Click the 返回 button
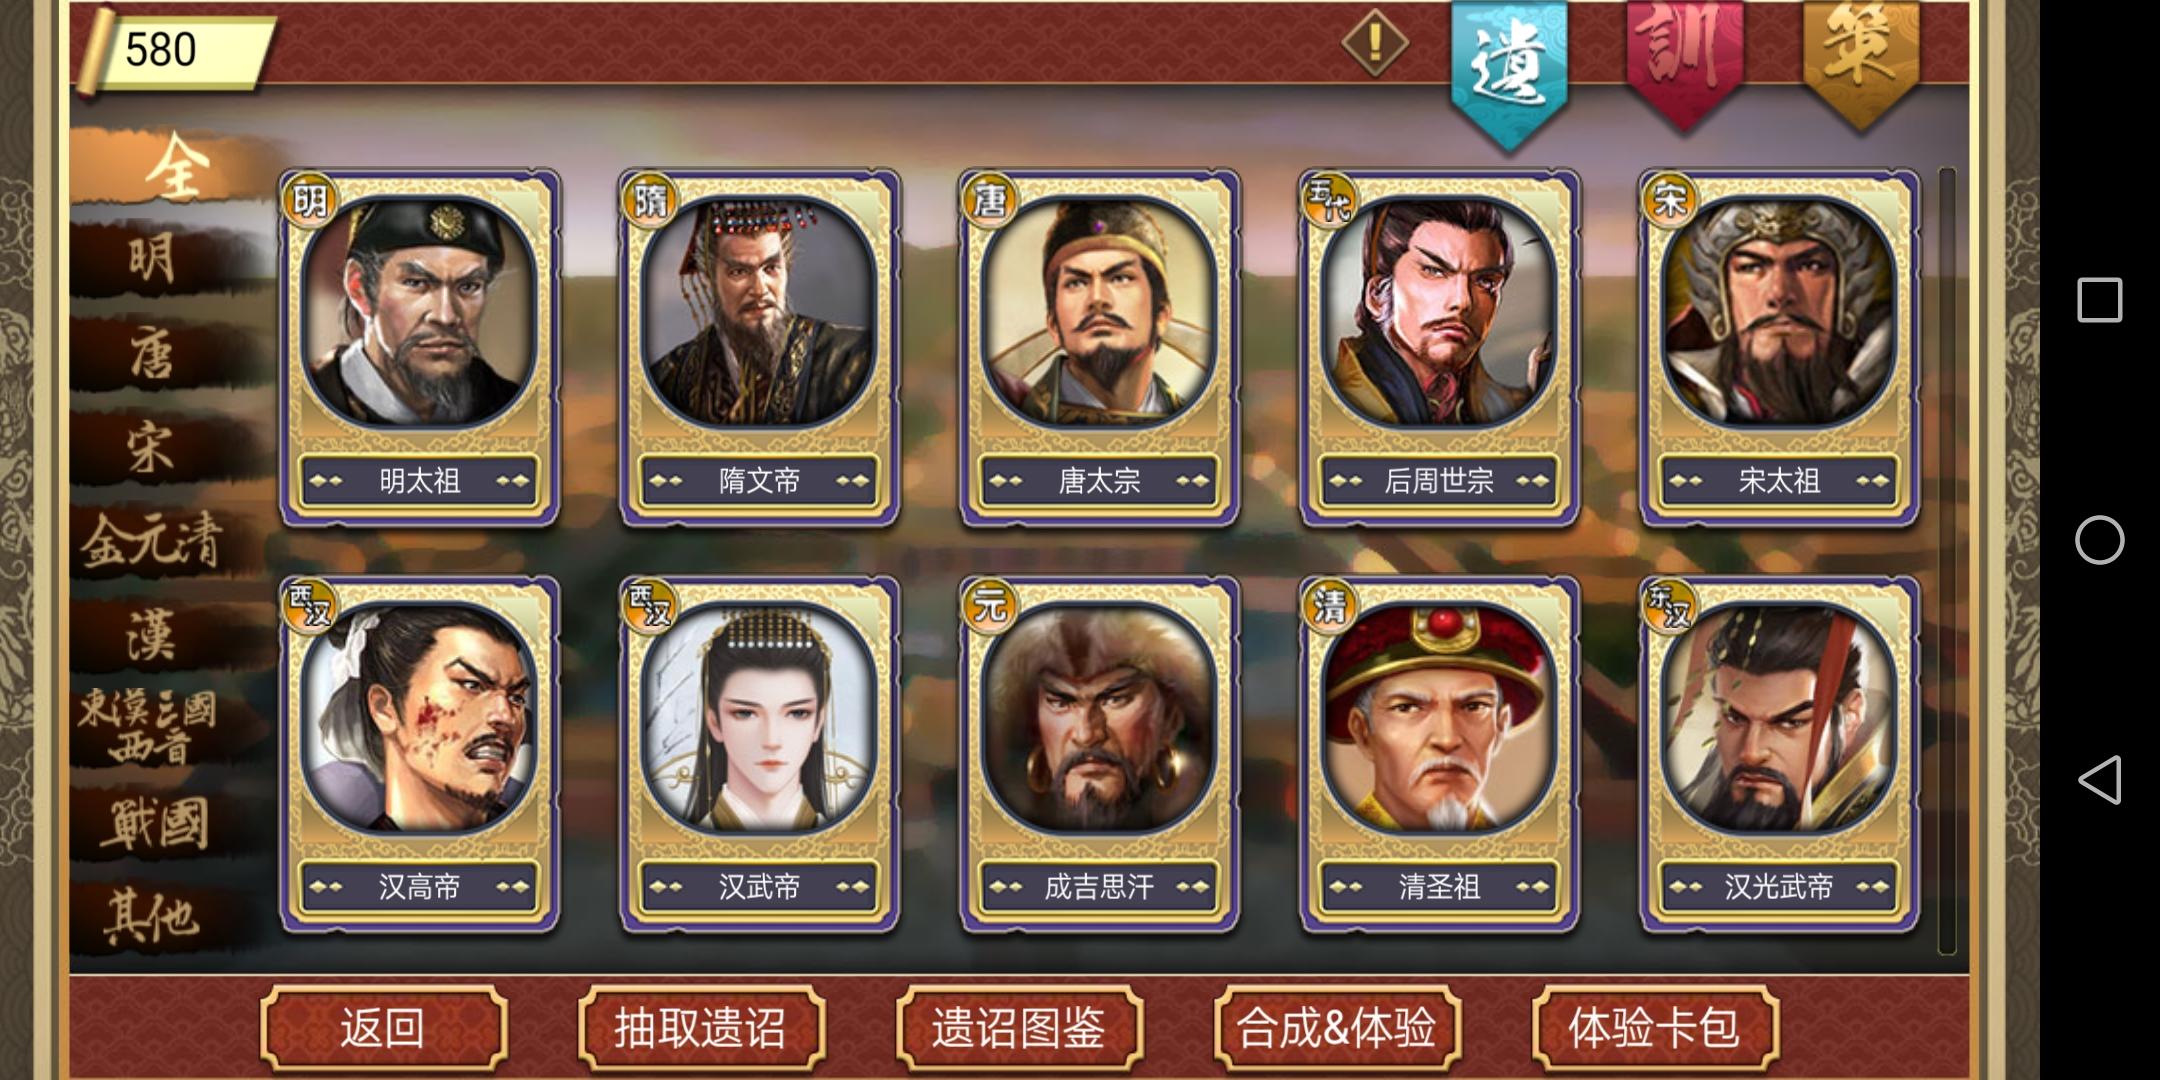Image resolution: width=2160 pixels, height=1080 pixels. pyautogui.click(x=383, y=1028)
